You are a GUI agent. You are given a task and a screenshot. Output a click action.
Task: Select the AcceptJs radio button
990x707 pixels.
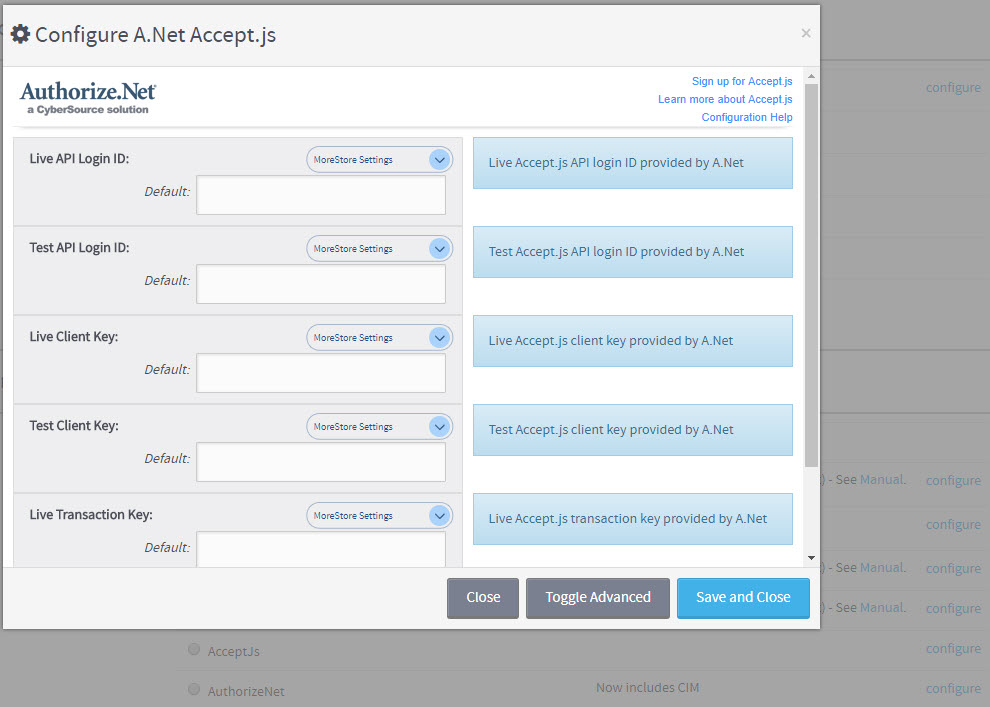[x=194, y=649]
